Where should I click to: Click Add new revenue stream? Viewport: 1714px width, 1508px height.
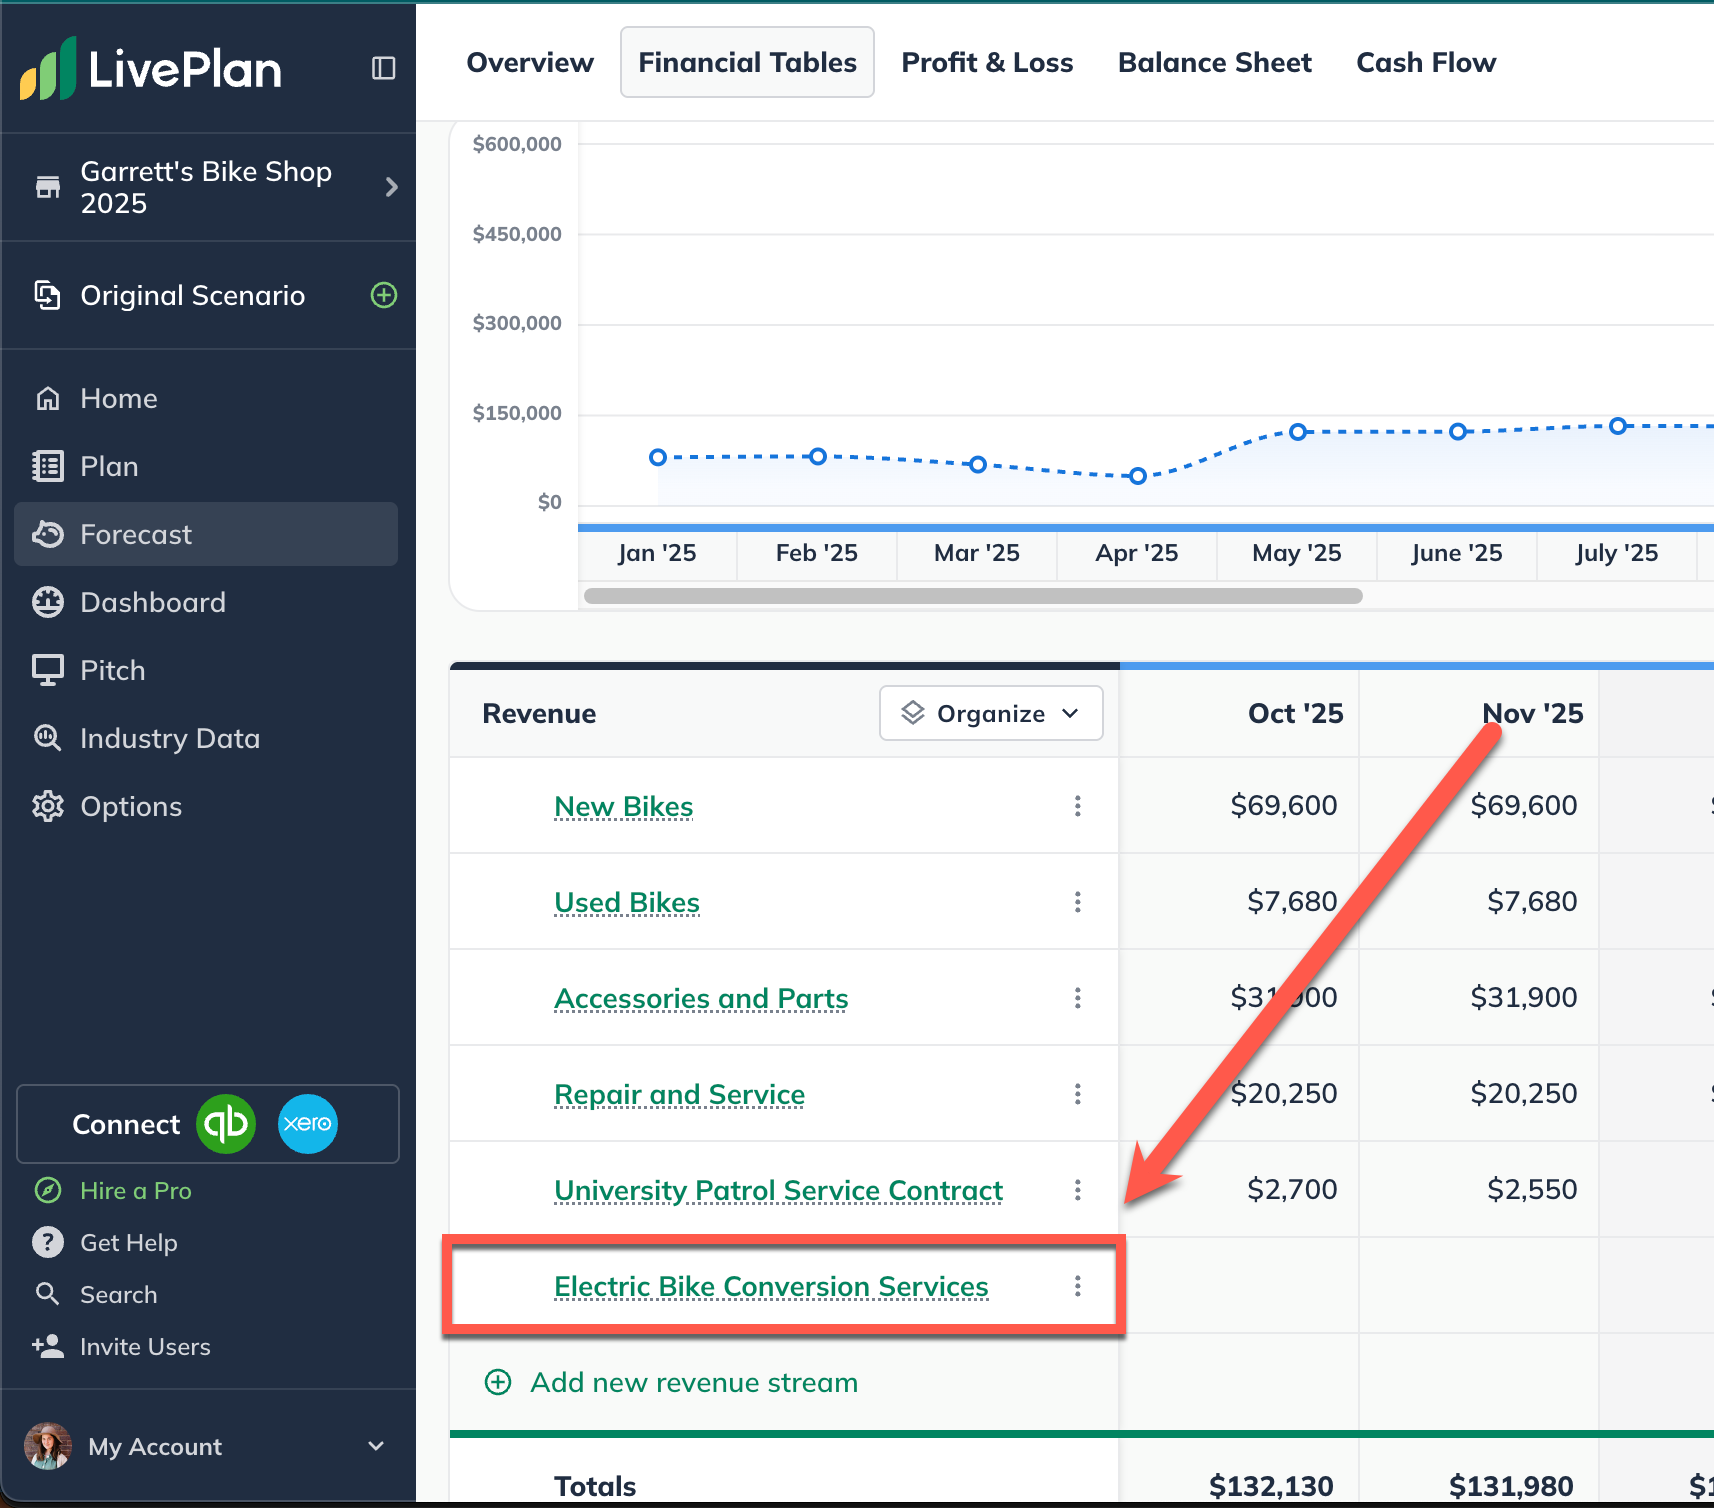click(693, 1382)
